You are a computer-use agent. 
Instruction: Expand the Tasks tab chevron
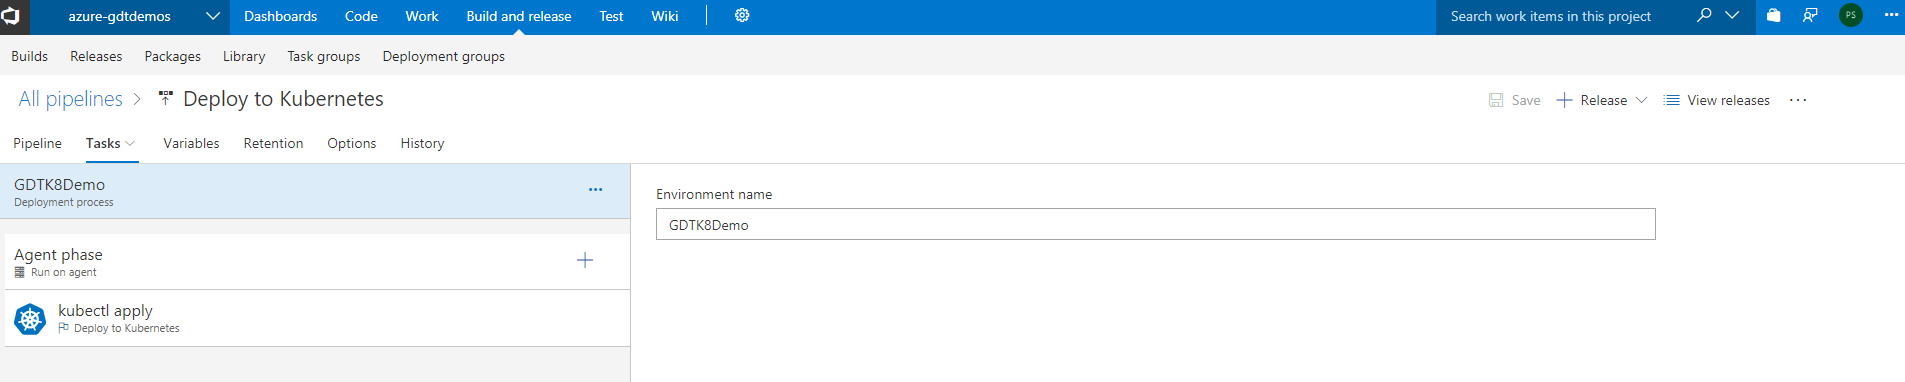pyautogui.click(x=130, y=143)
